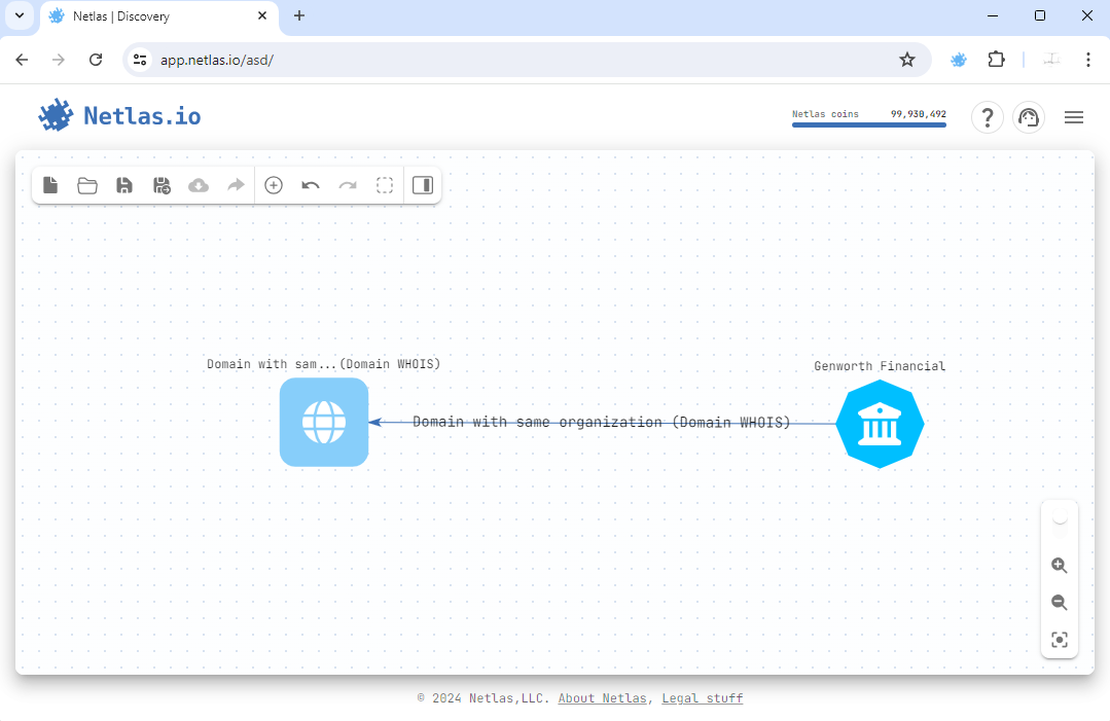This screenshot has height=721, width=1110.
Task: Activate the rectangular selection tool
Action: pyautogui.click(x=384, y=185)
